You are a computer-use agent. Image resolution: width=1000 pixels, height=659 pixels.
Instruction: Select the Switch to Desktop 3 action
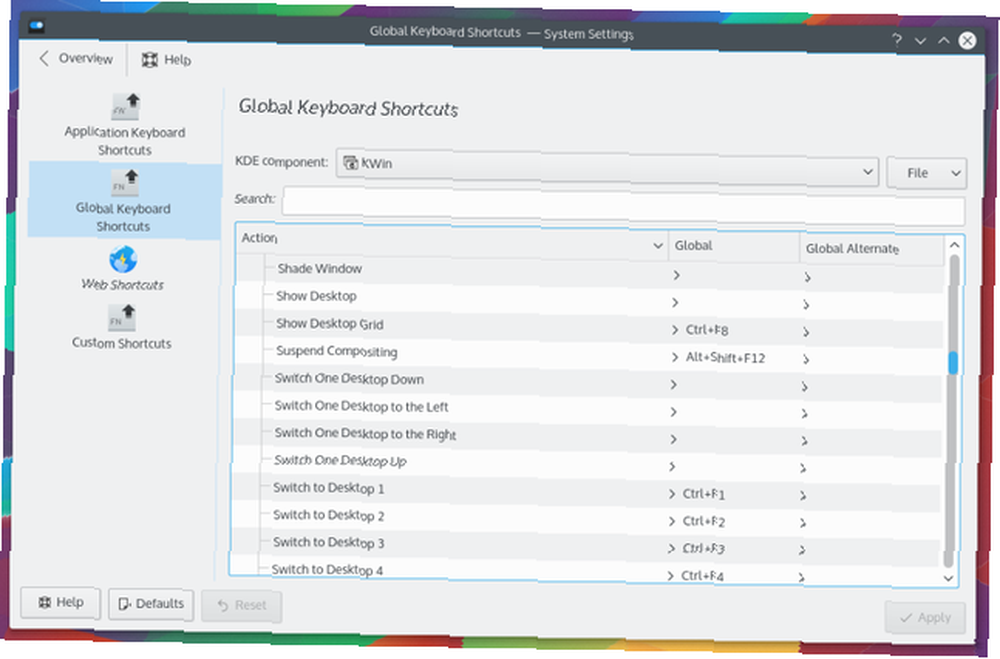click(328, 543)
